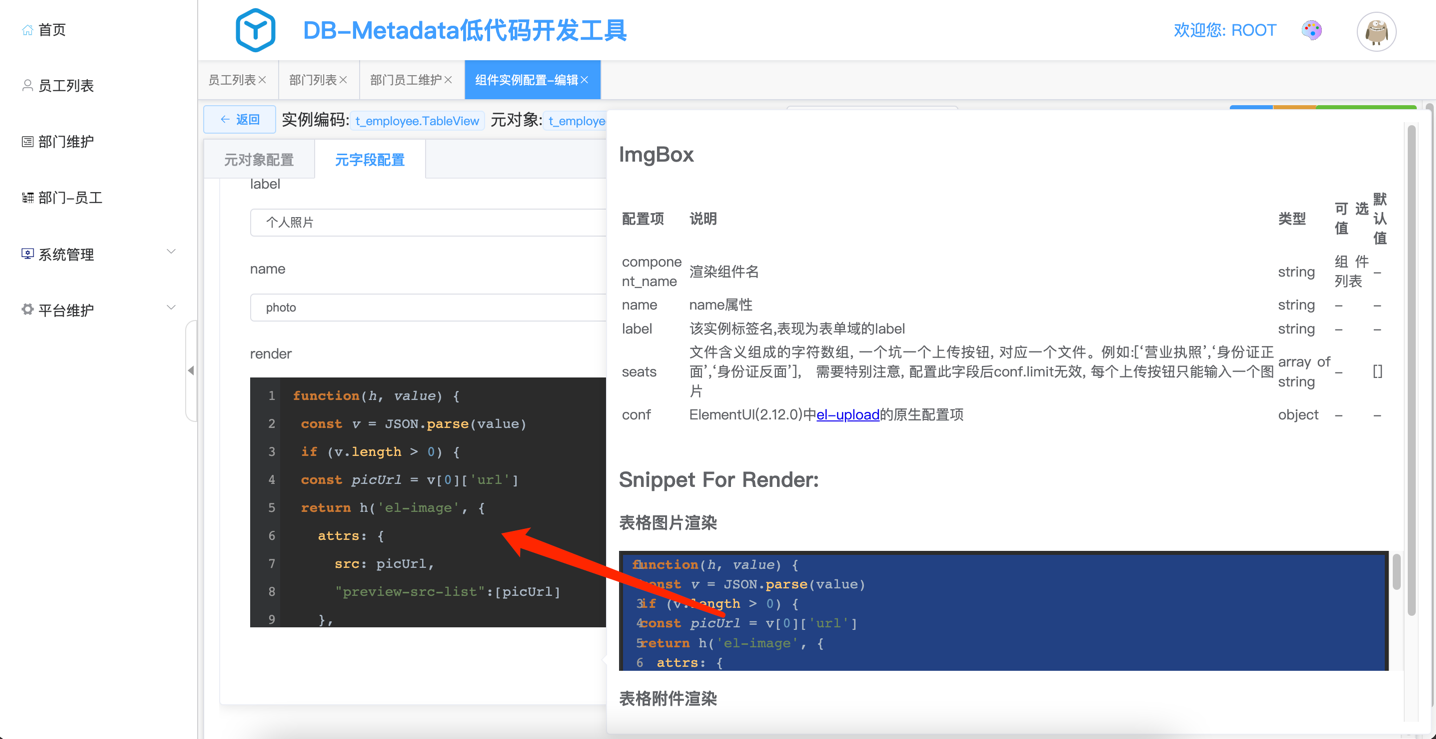Image resolution: width=1436 pixels, height=739 pixels.
Task: Click the snippet code block scrollbar
Action: 1396,573
